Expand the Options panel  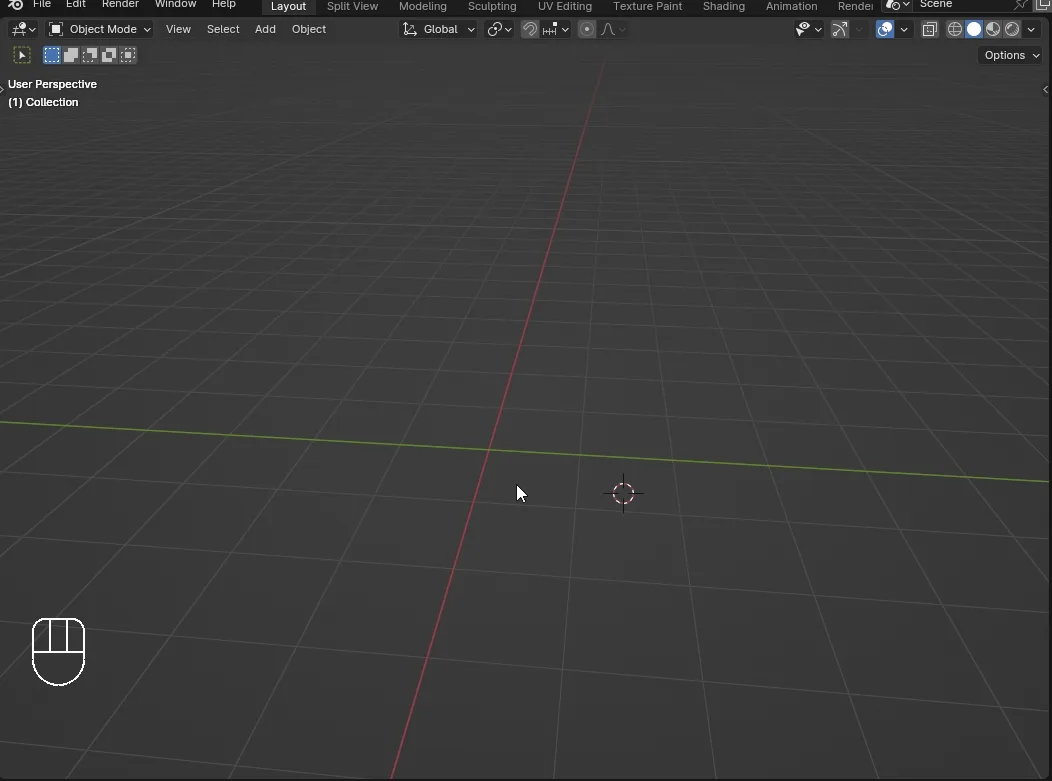(1009, 55)
